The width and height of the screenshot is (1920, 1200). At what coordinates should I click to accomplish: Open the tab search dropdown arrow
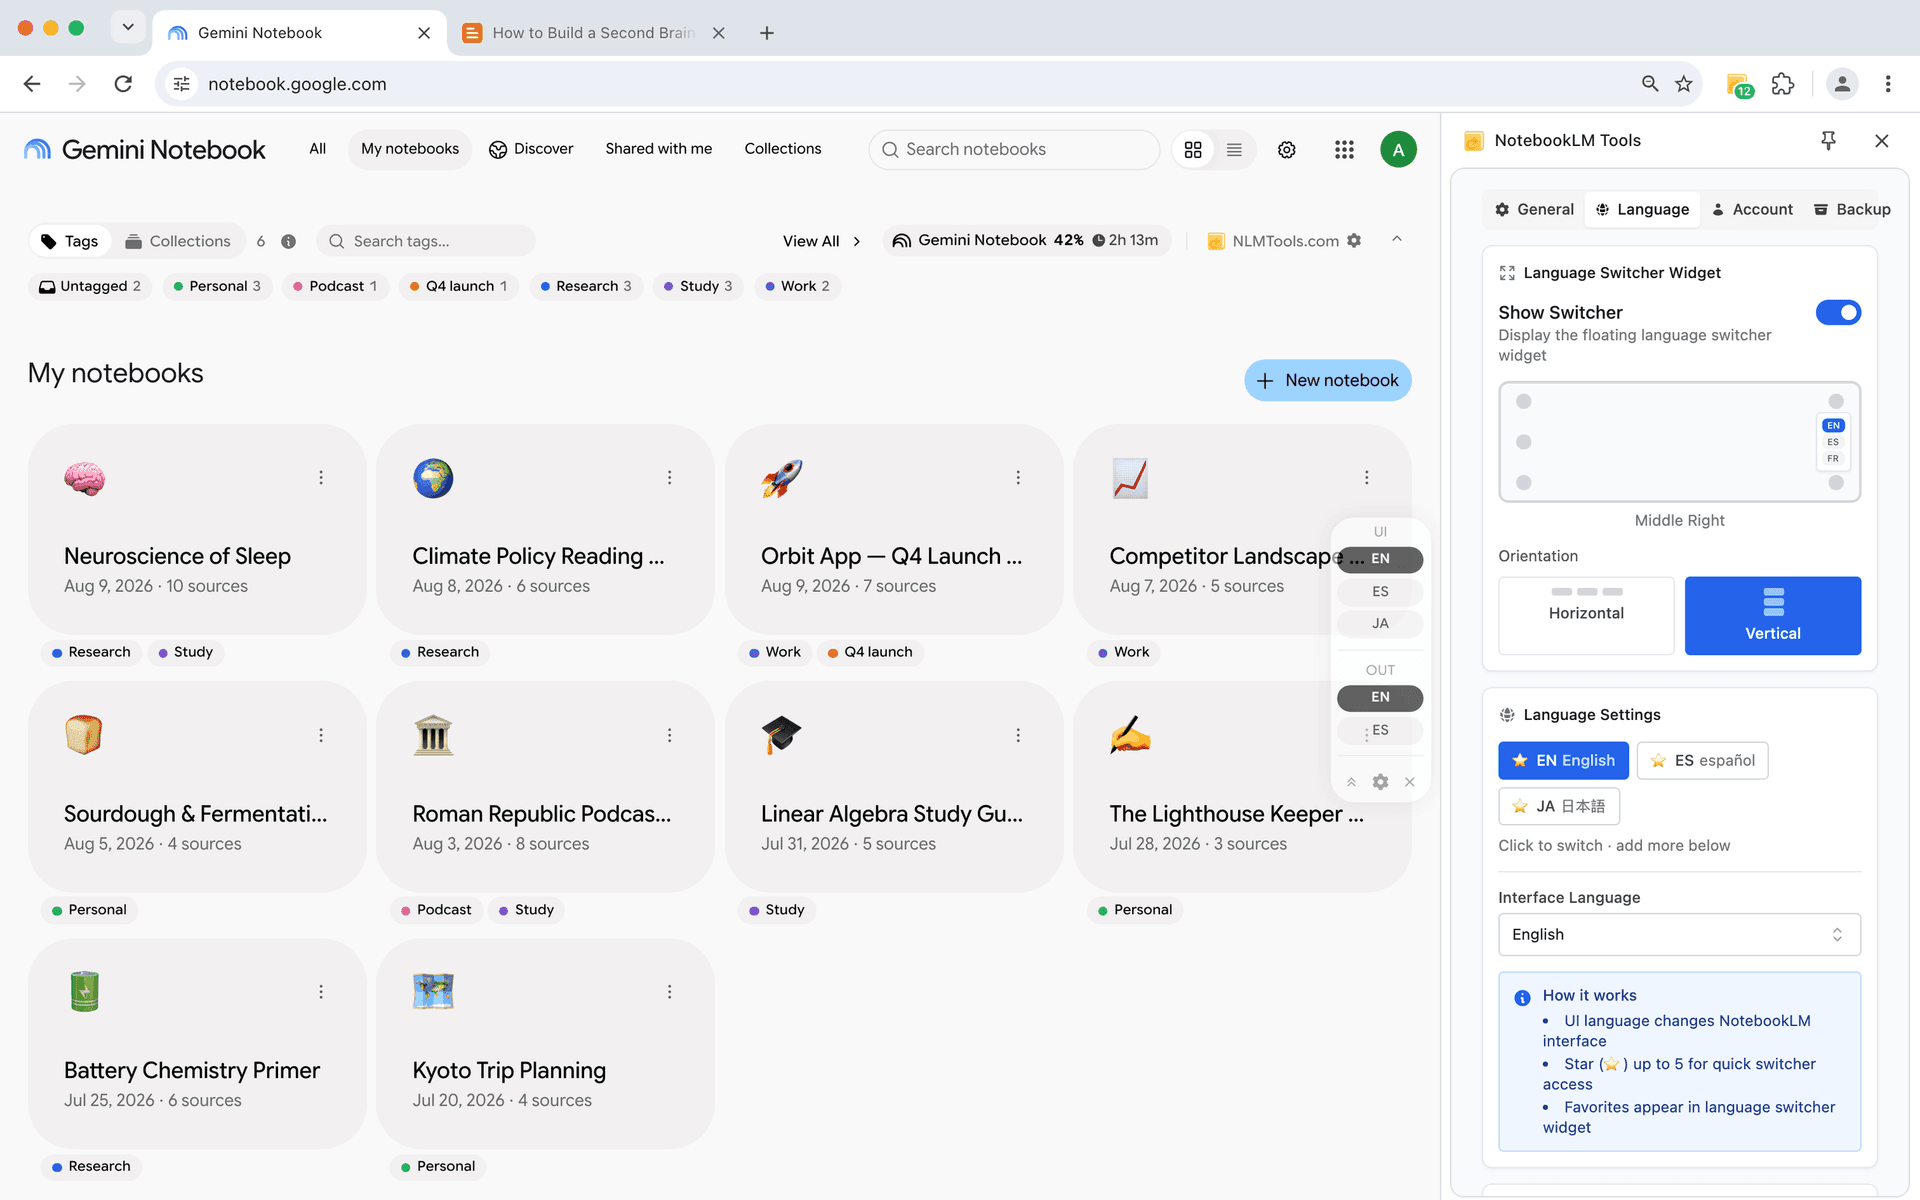coord(128,27)
